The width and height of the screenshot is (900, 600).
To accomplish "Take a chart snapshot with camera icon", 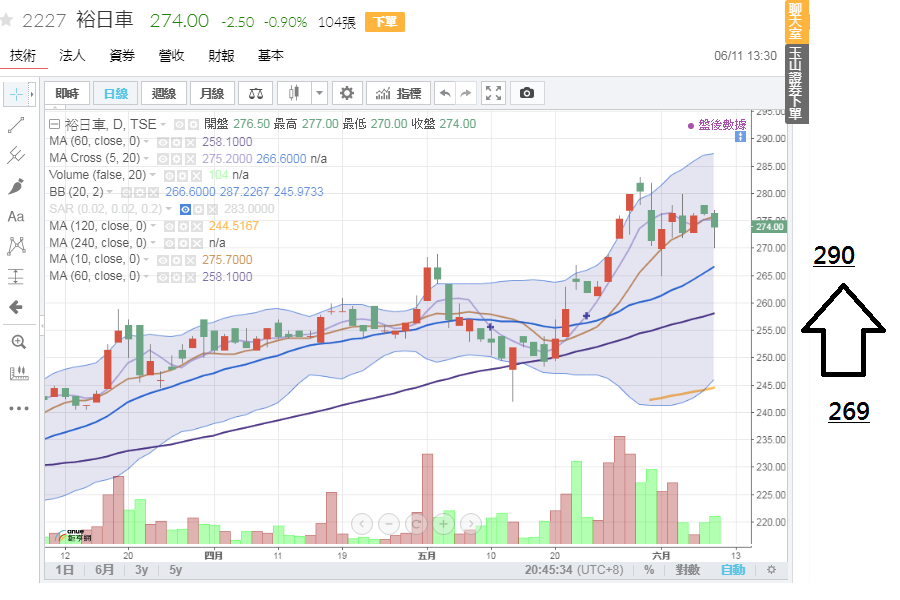I will (526, 93).
